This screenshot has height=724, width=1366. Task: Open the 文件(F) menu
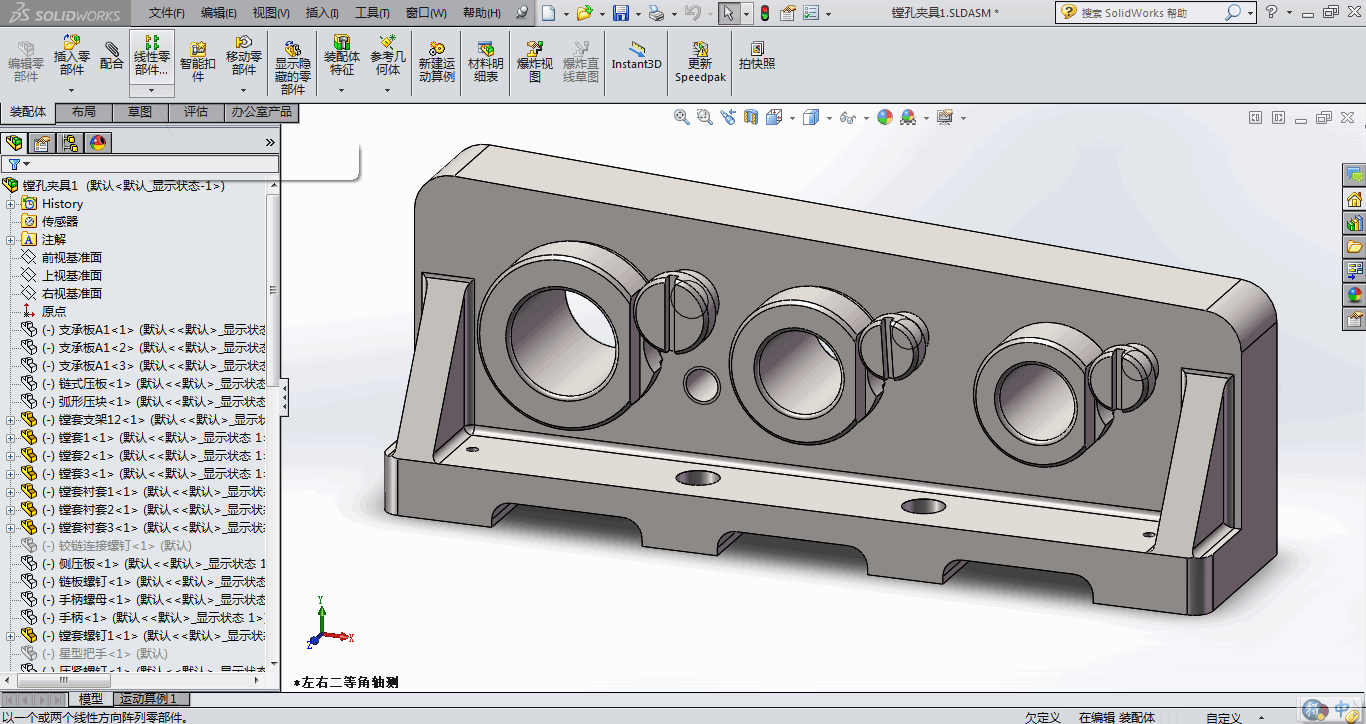point(166,13)
